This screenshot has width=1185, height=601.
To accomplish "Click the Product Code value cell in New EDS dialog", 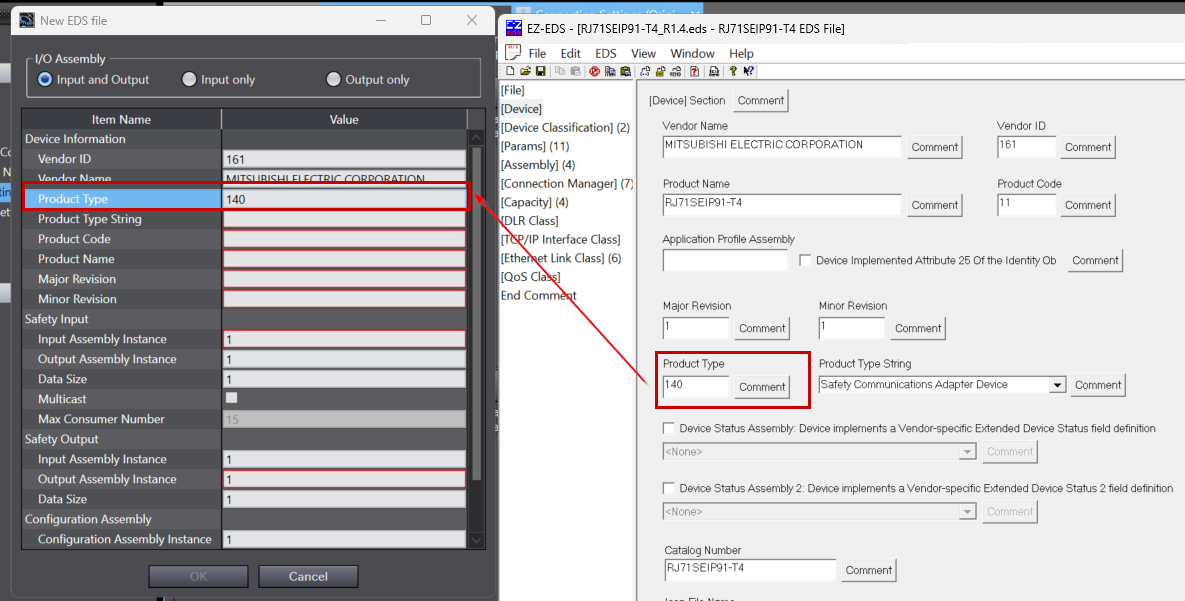I will coord(345,239).
